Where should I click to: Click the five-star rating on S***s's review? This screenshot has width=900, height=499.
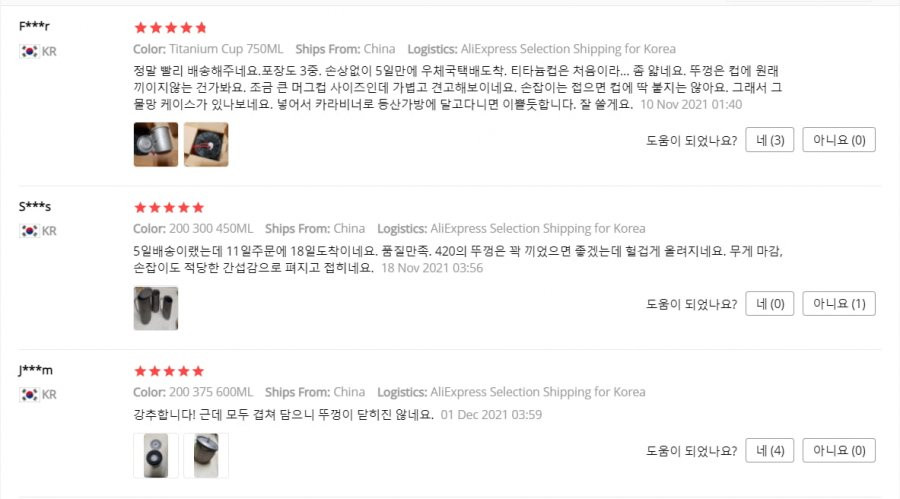[169, 207]
